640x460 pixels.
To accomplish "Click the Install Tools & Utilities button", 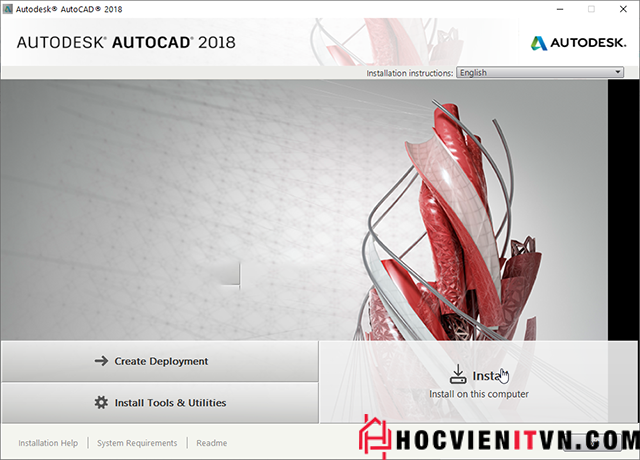I will (160, 403).
